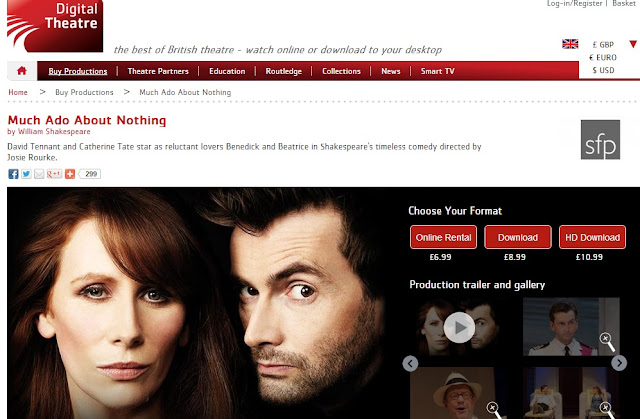Go to previous gallery images arrow
This screenshot has width=640, height=419.
pos(410,363)
